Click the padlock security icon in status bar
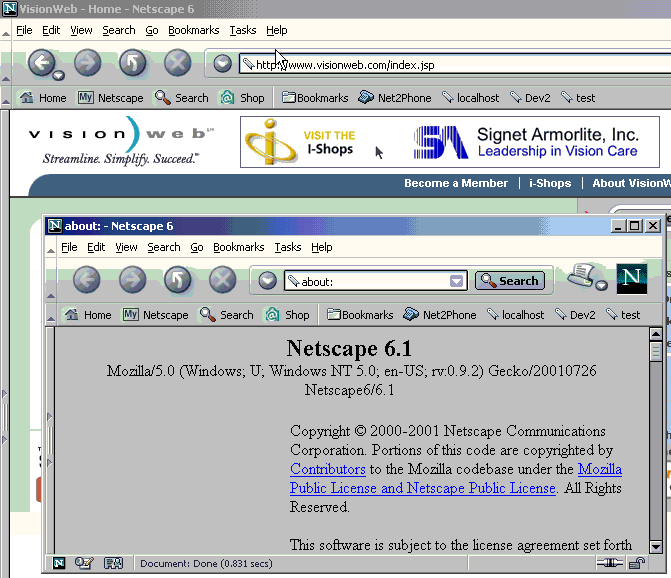This screenshot has height=578, width=671. [634, 564]
